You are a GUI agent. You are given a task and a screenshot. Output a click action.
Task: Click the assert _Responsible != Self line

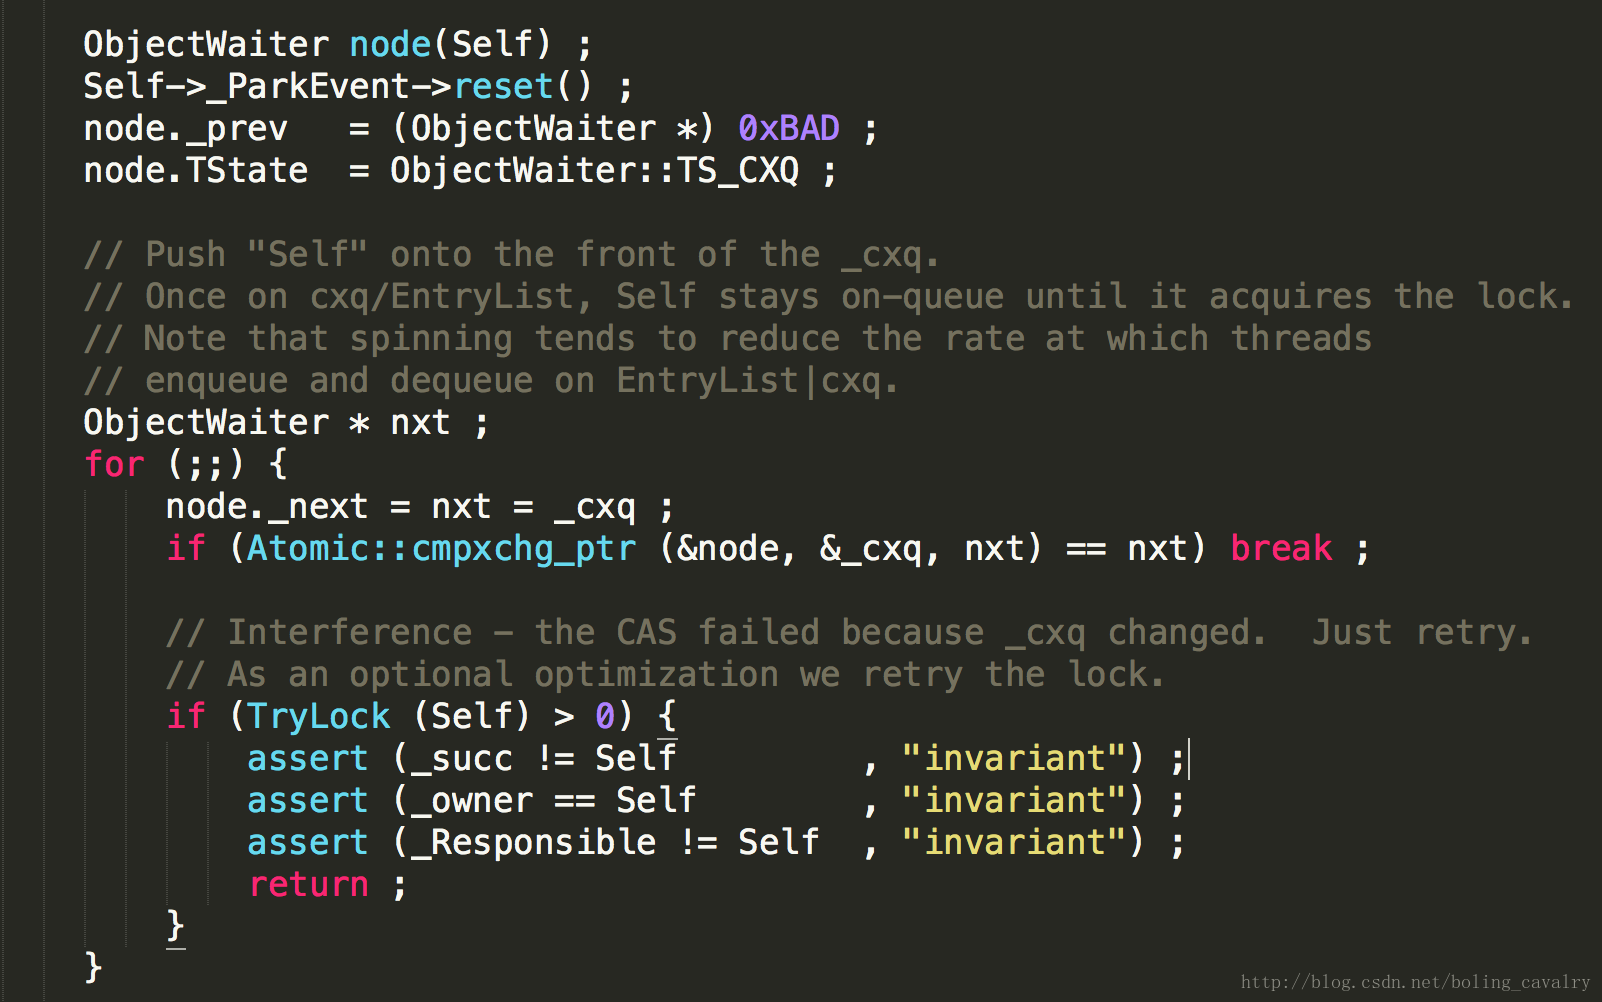tap(716, 842)
